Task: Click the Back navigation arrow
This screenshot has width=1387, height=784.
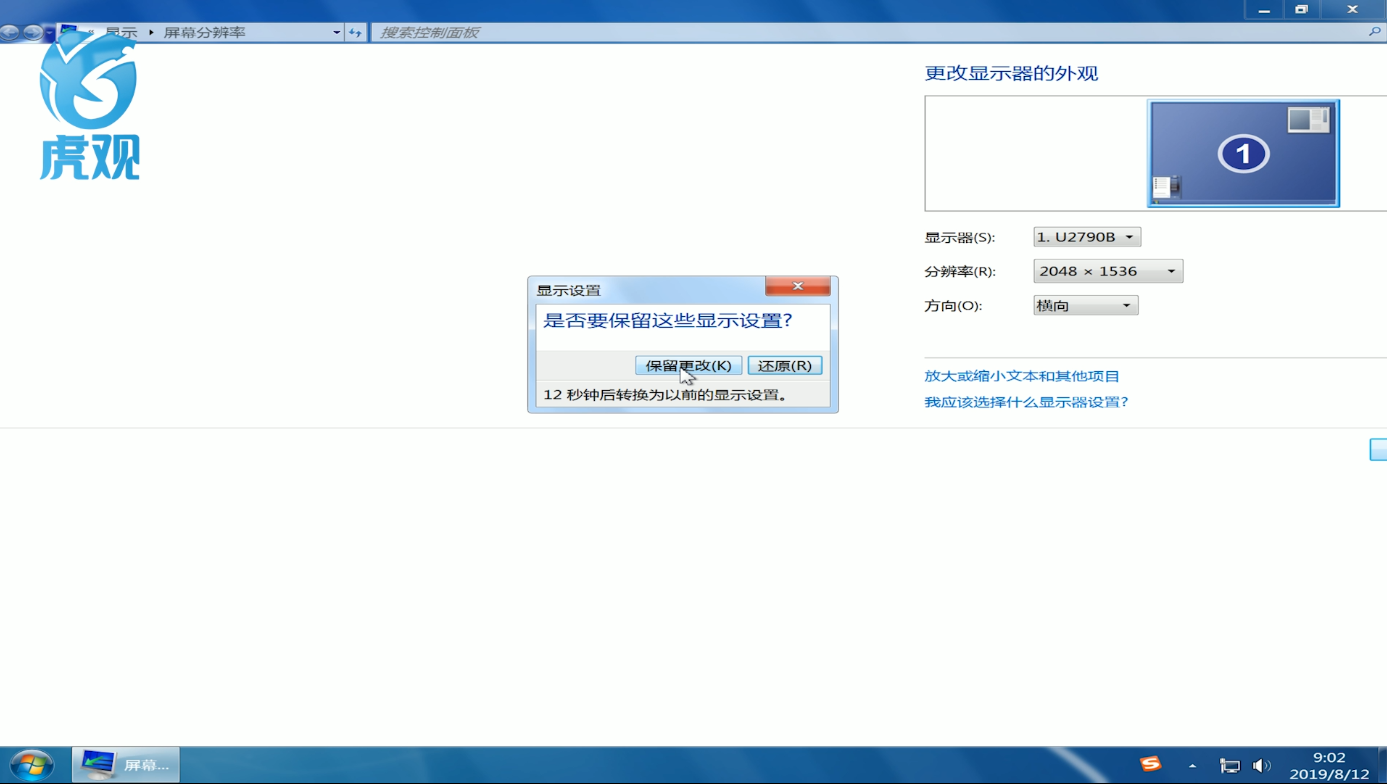Action: (10, 32)
